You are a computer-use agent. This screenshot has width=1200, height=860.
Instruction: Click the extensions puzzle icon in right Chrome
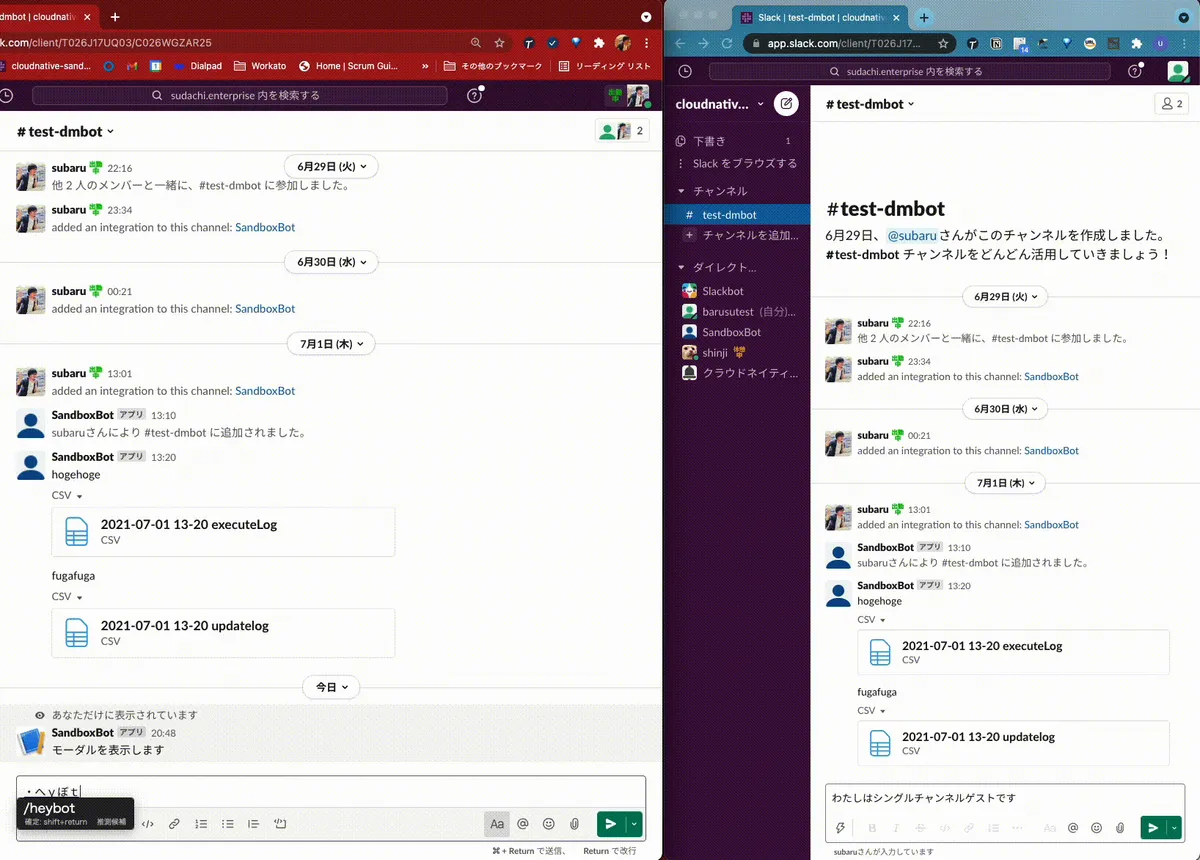click(x=1136, y=44)
